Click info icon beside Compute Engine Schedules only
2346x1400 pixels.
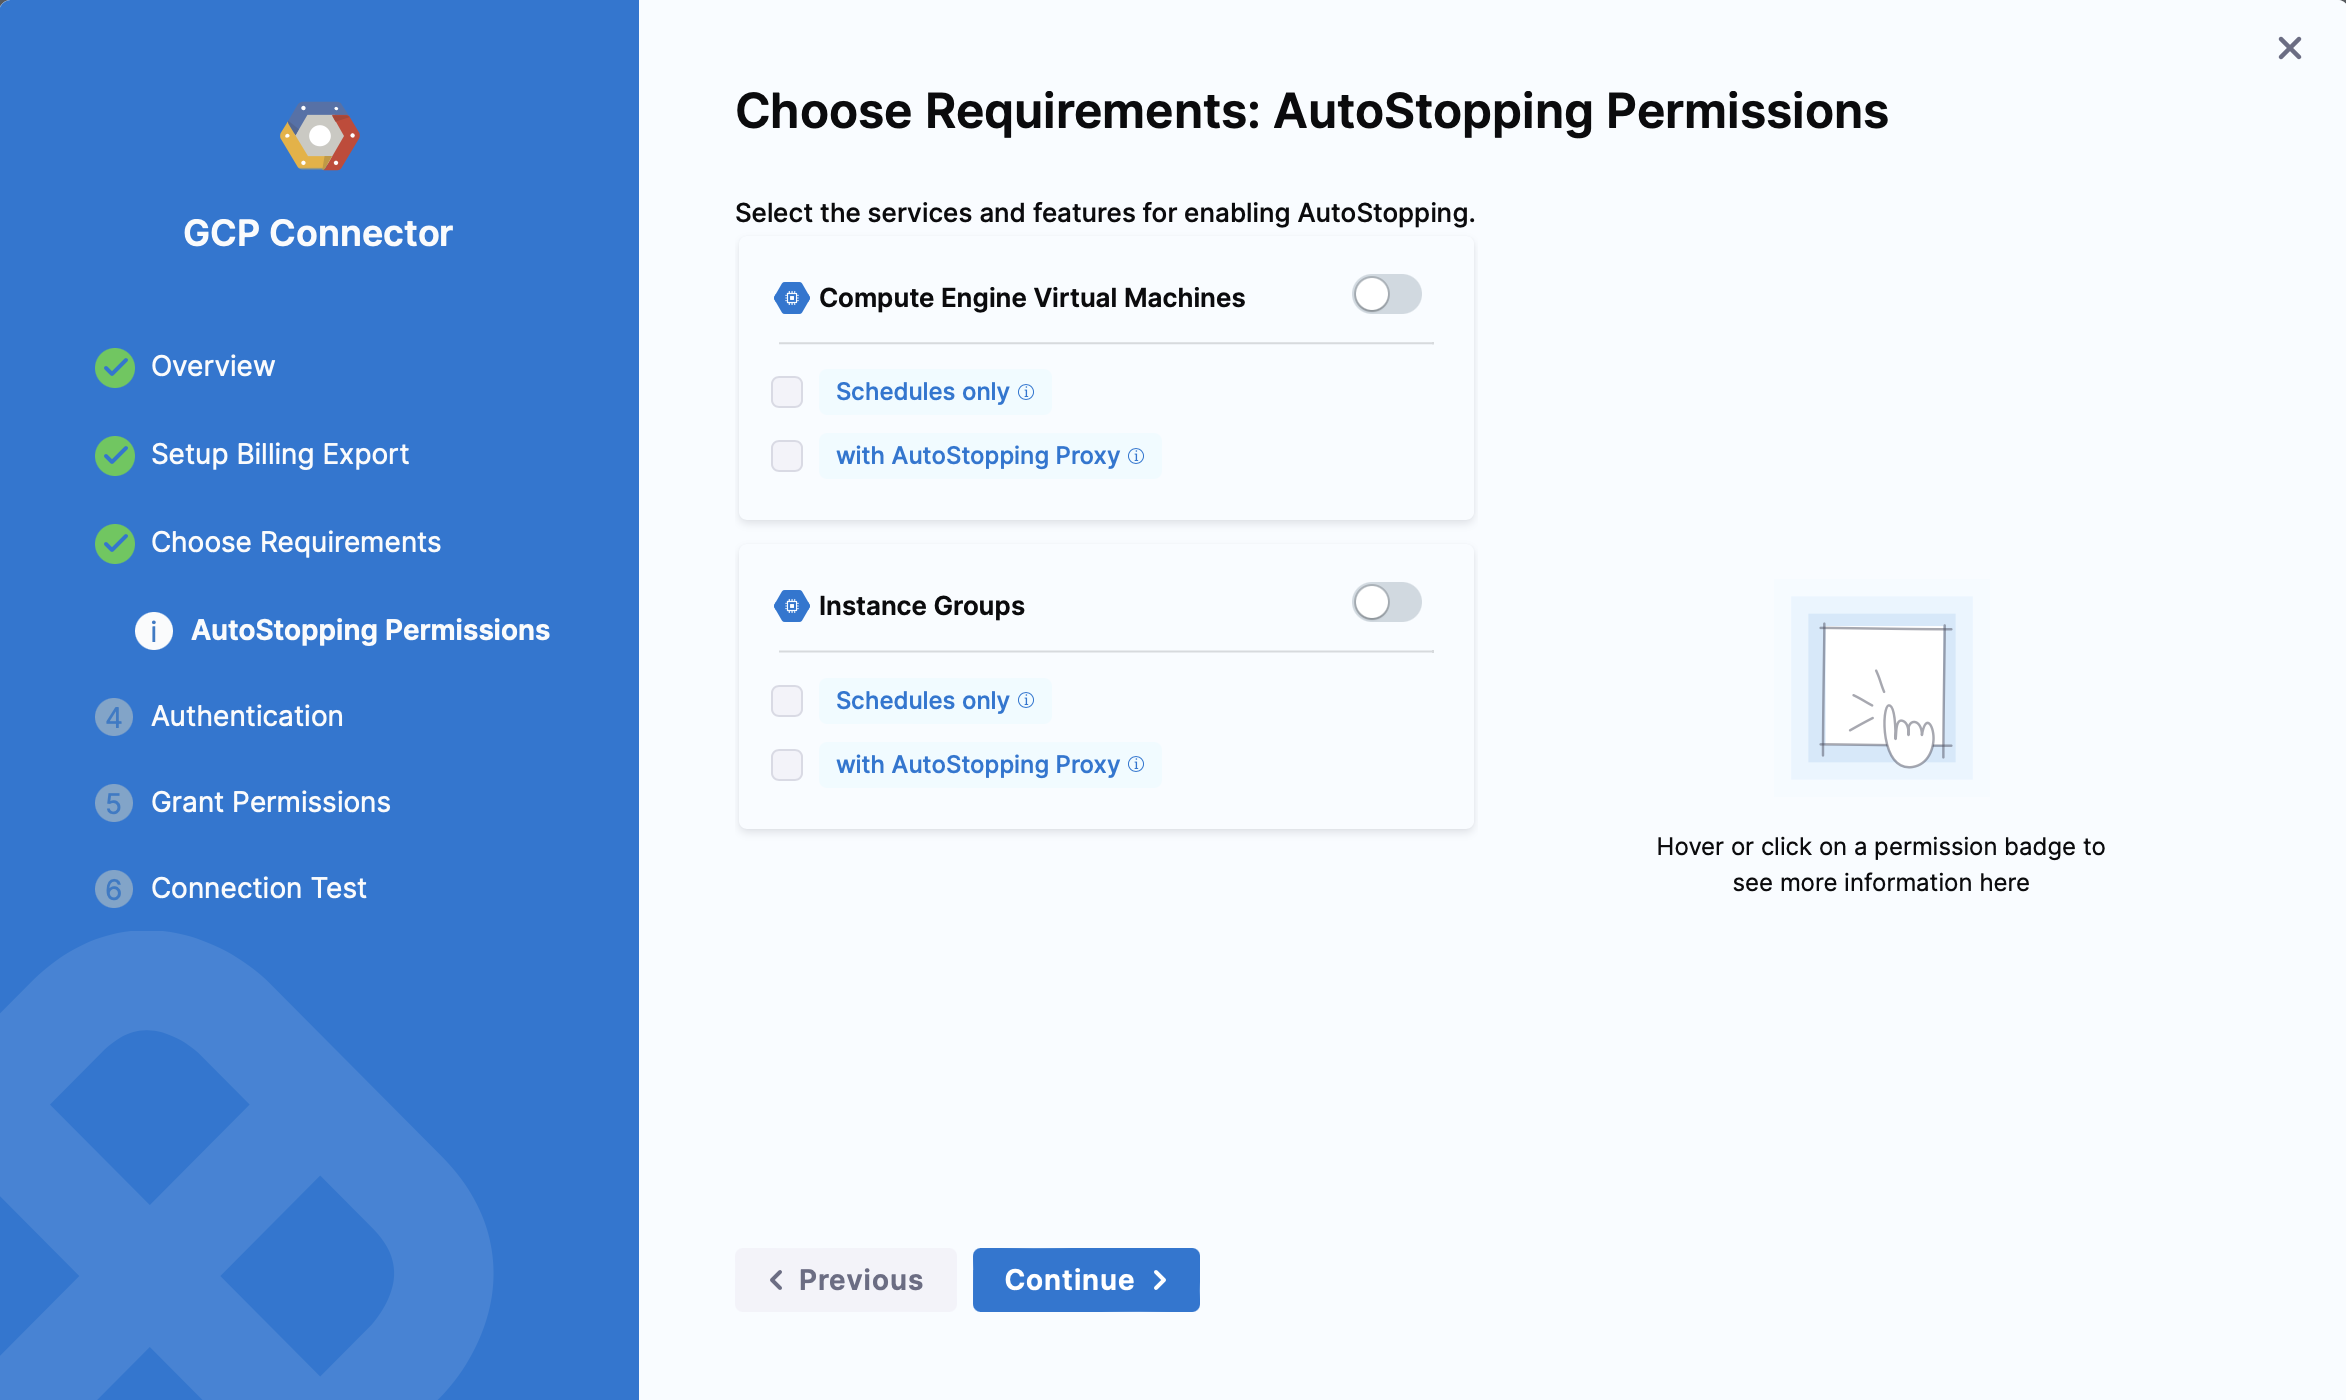(1026, 392)
